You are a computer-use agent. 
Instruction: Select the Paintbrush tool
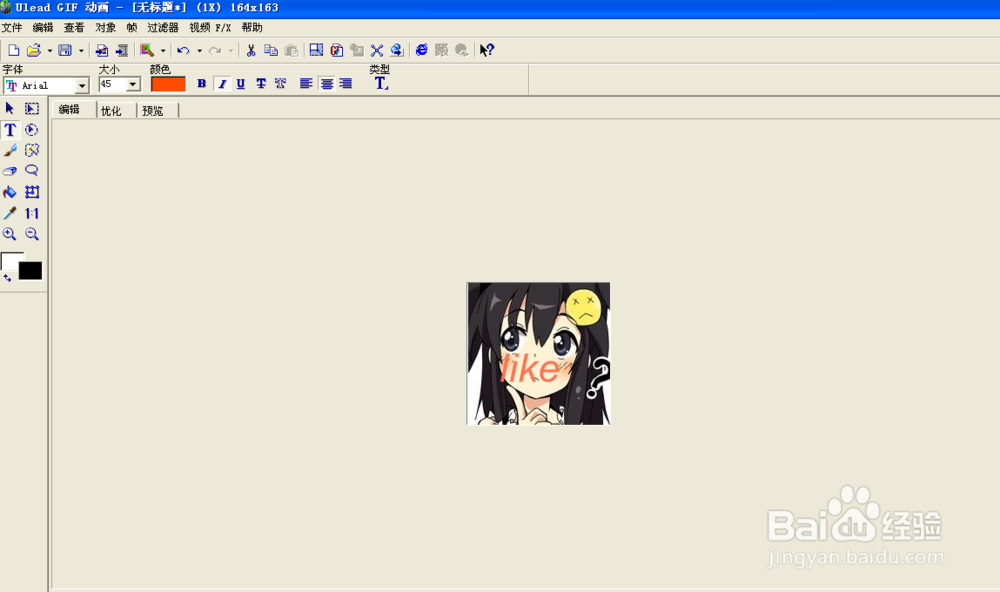point(10,150)
